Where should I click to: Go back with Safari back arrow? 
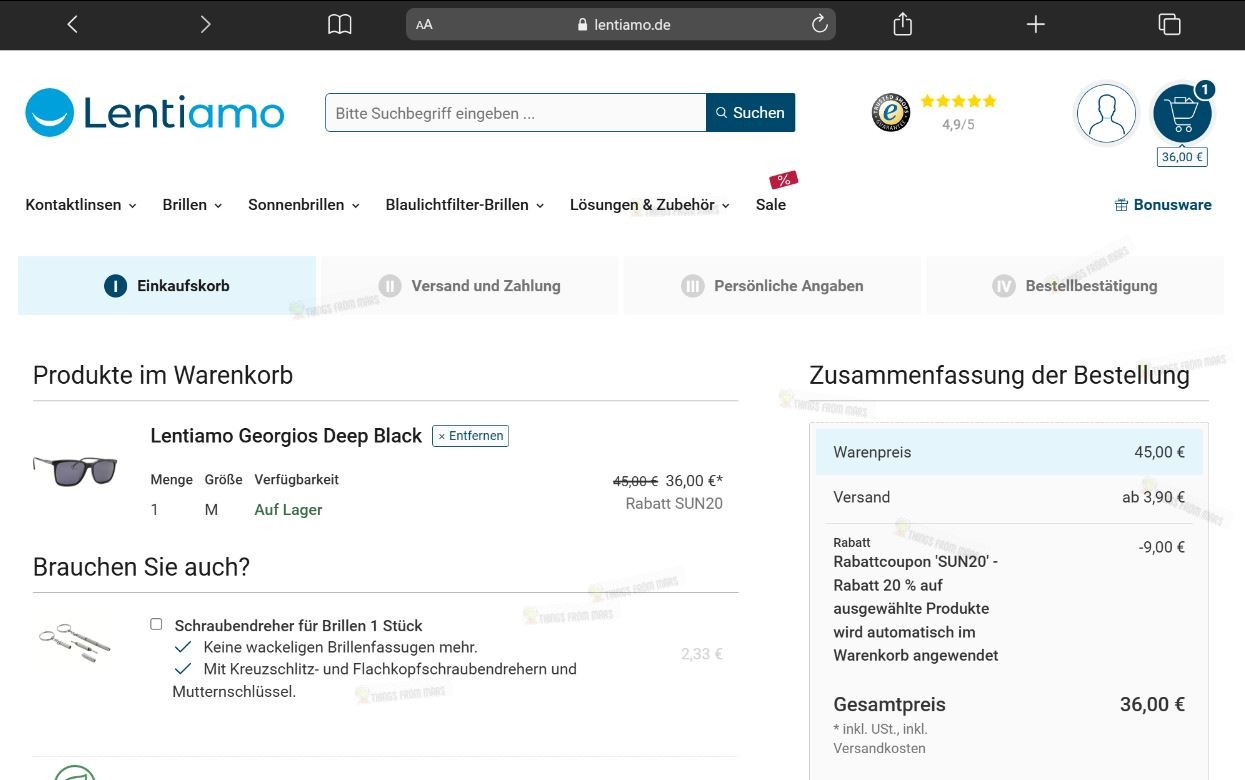(x=72, y=25)
